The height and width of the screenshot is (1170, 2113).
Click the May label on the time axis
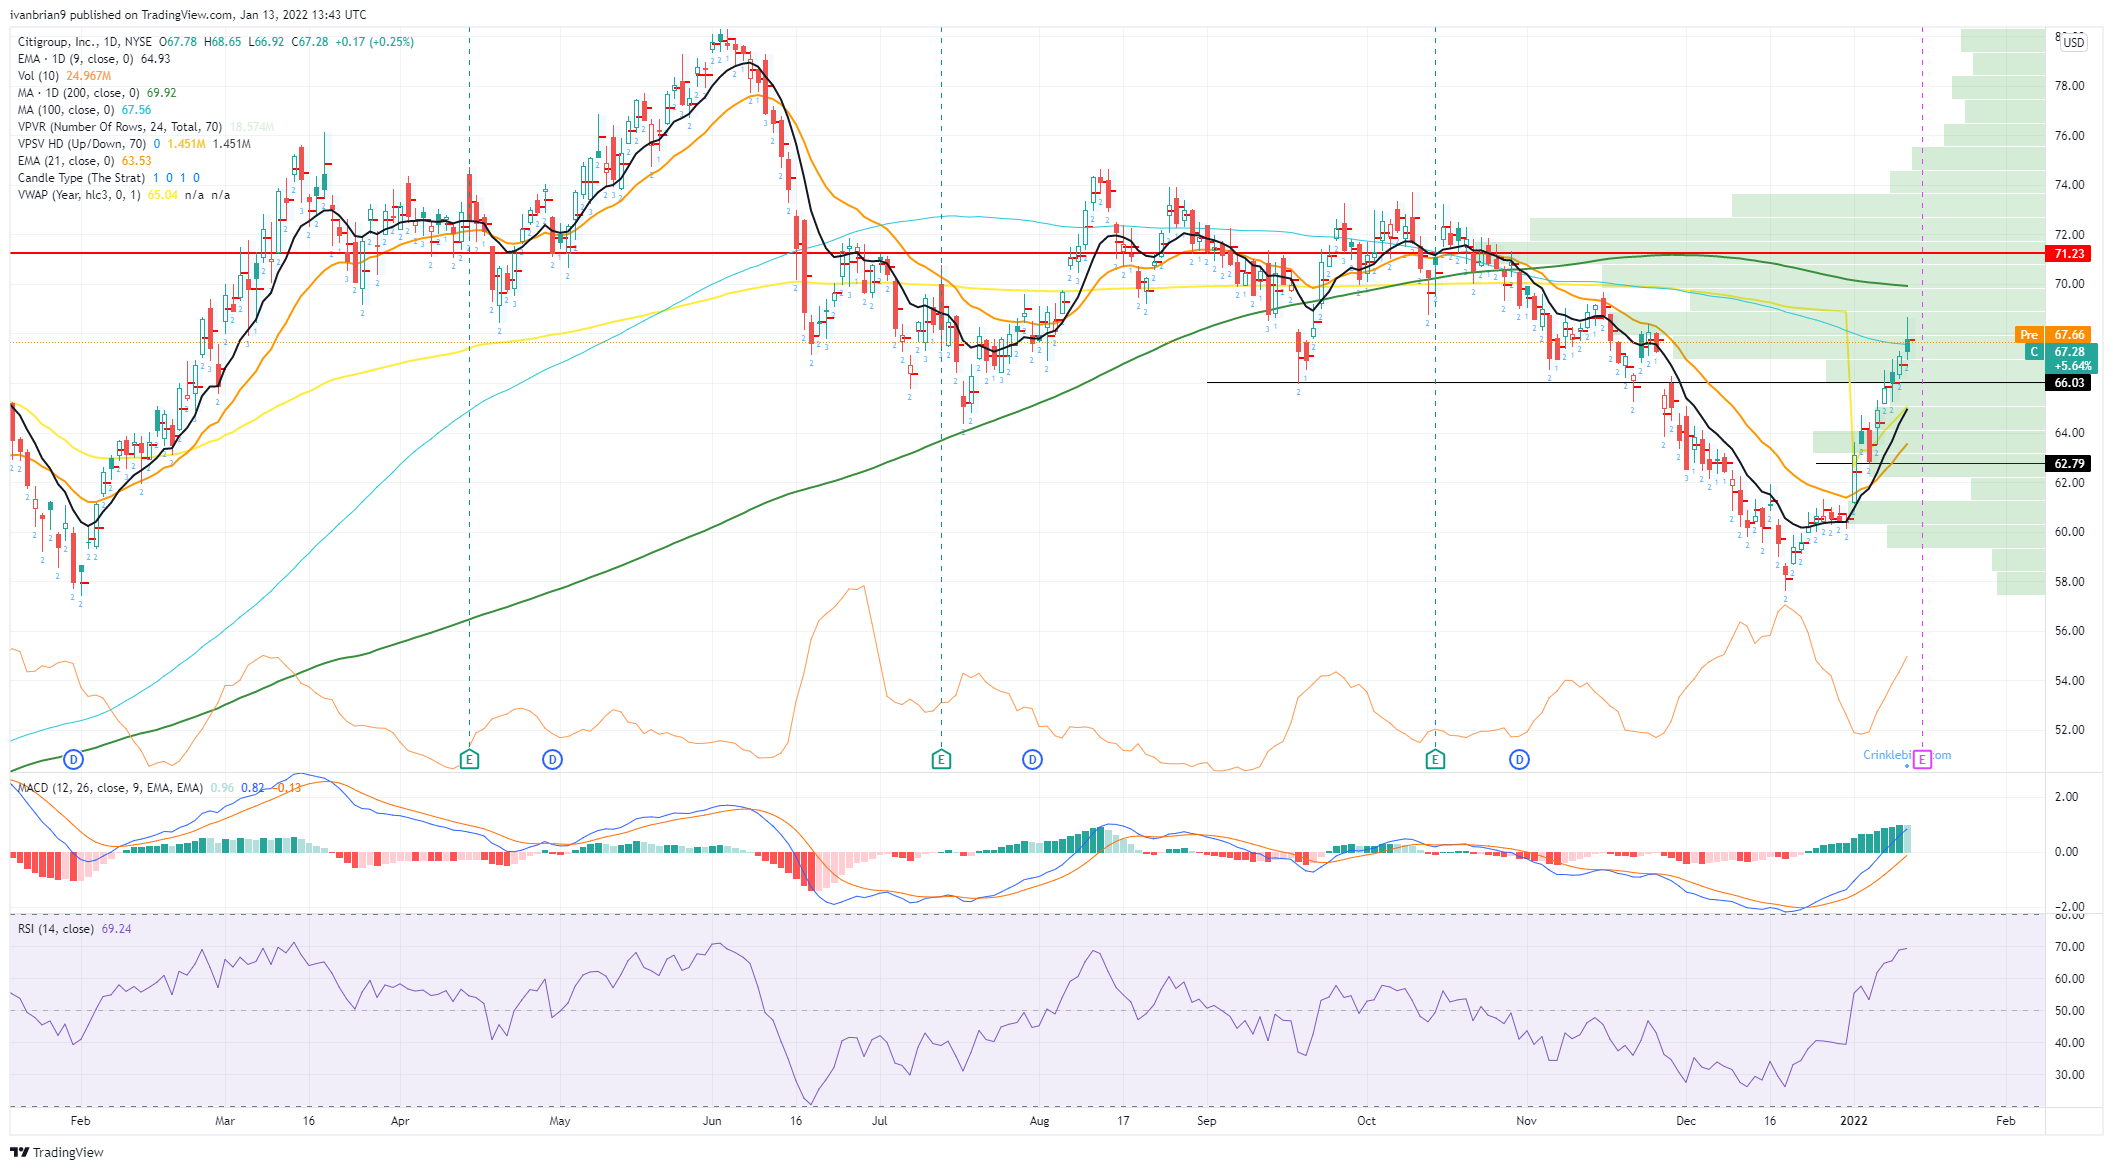[560, 1121]
